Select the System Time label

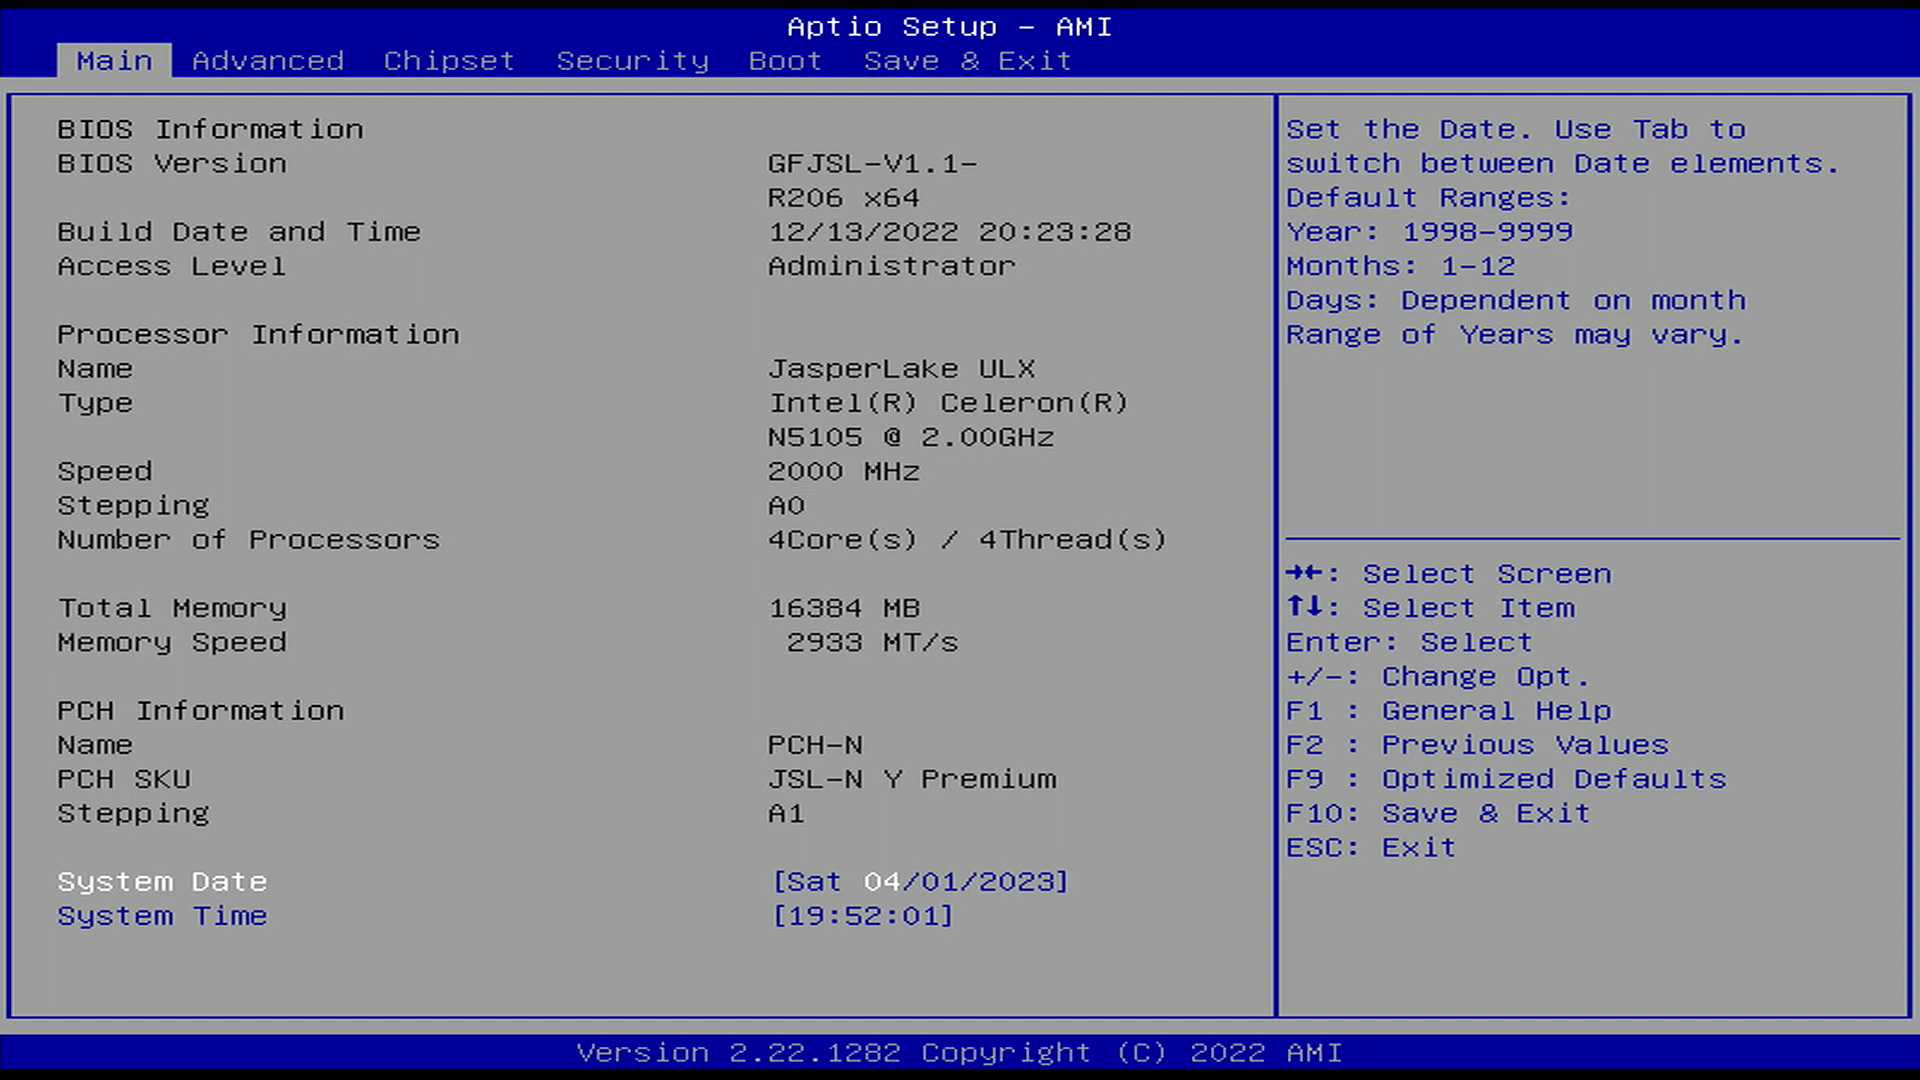pos(162,916)
